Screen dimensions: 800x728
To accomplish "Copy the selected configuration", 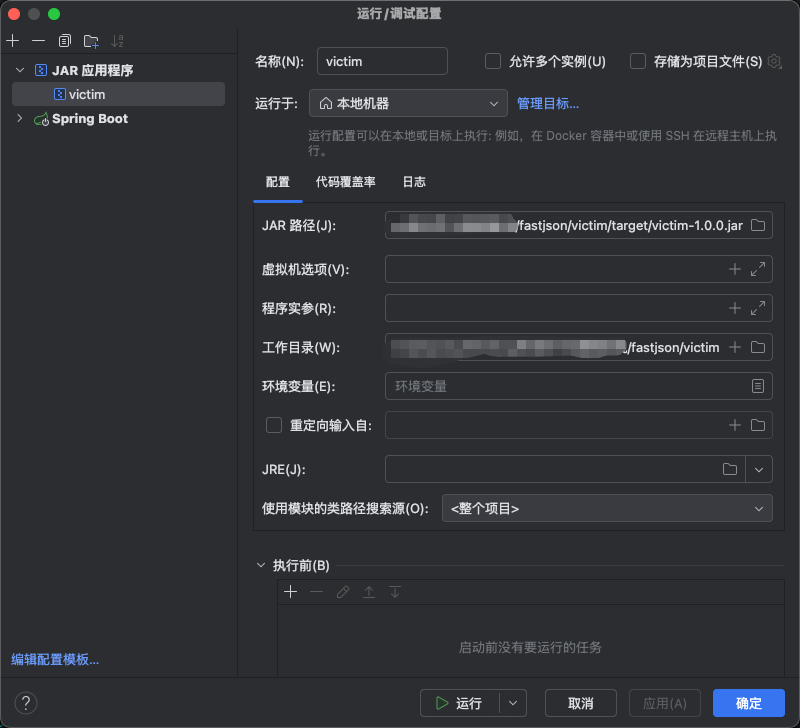I will pyautogui.click(x=64, y=41).
